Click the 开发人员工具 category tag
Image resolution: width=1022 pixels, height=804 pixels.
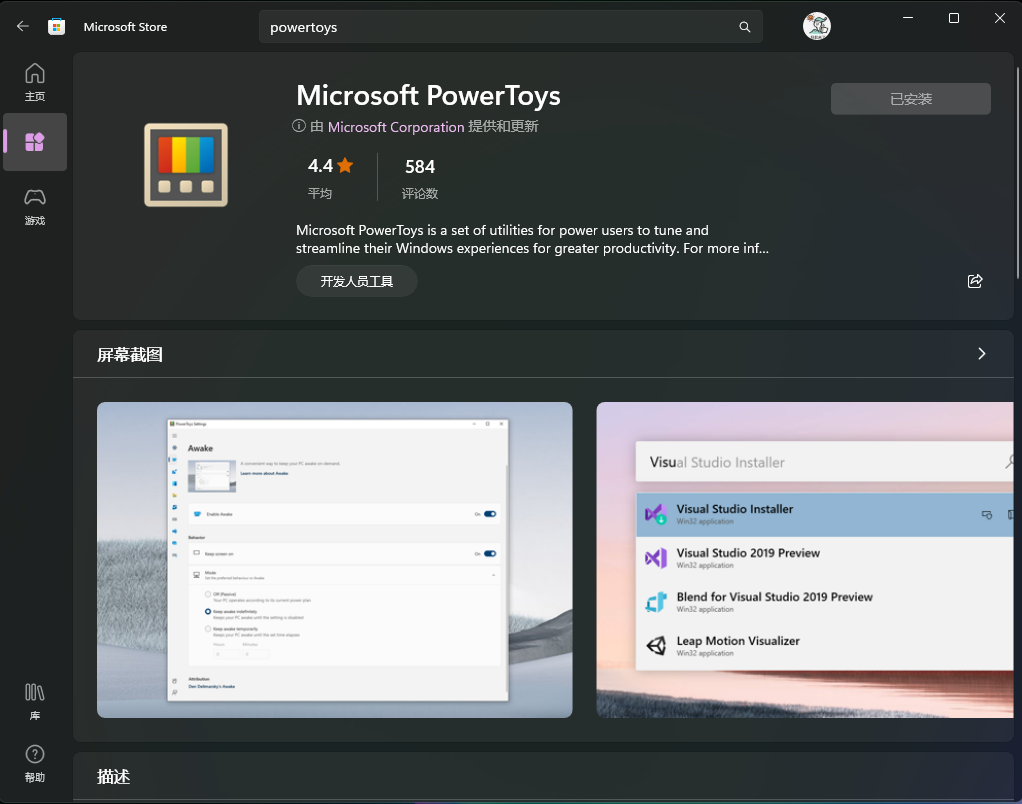click(x=356, y=282)
